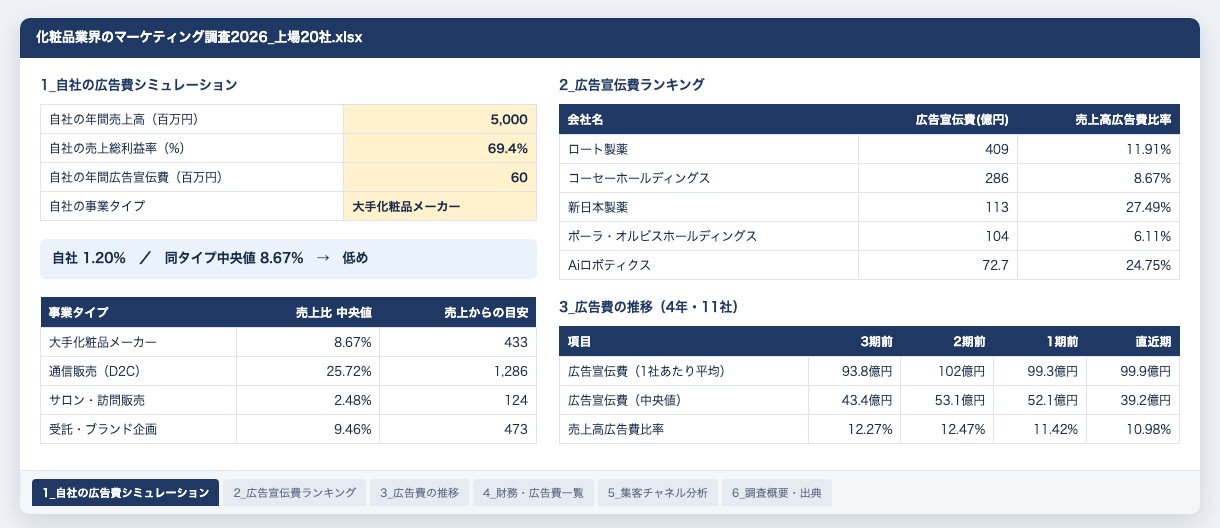Image resolution: width=1220 pixels, height=528 pixels.
Task: Open the 5_集客チャネル分析 tab
Action: [657, 493]
